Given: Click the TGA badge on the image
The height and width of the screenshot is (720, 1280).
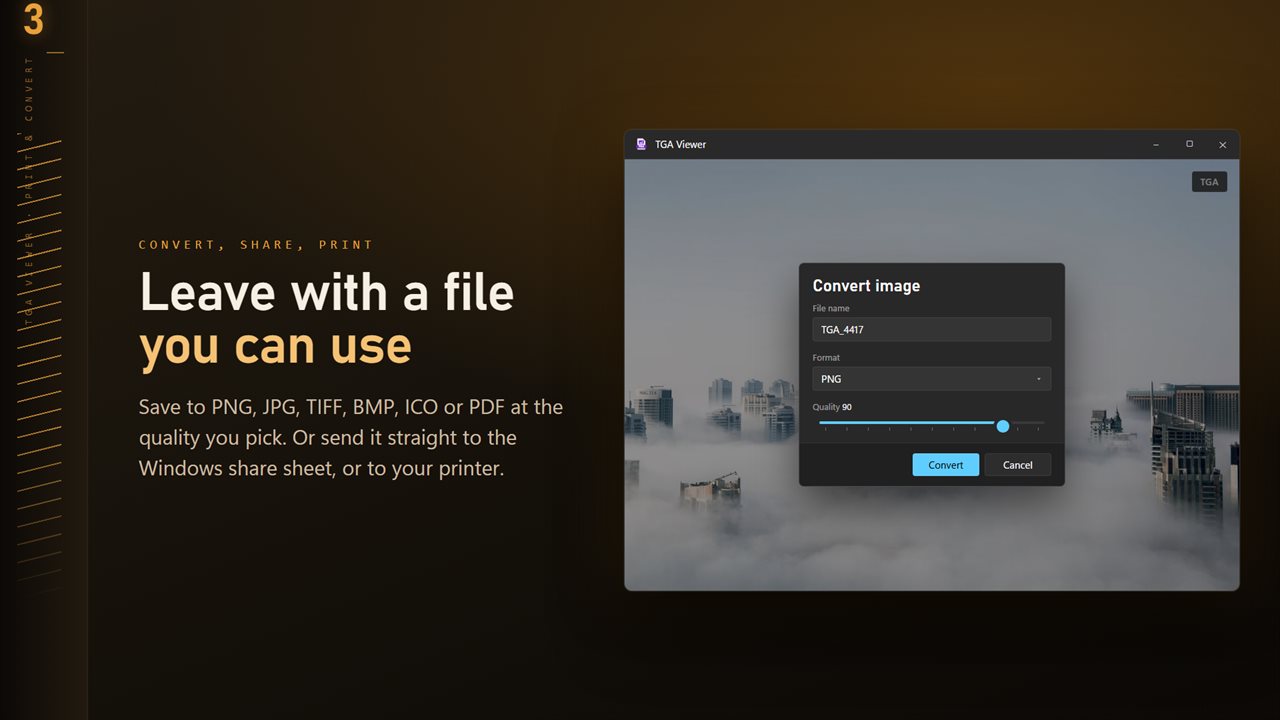Looking at the screenshot, I should (x=1209, y=182).
